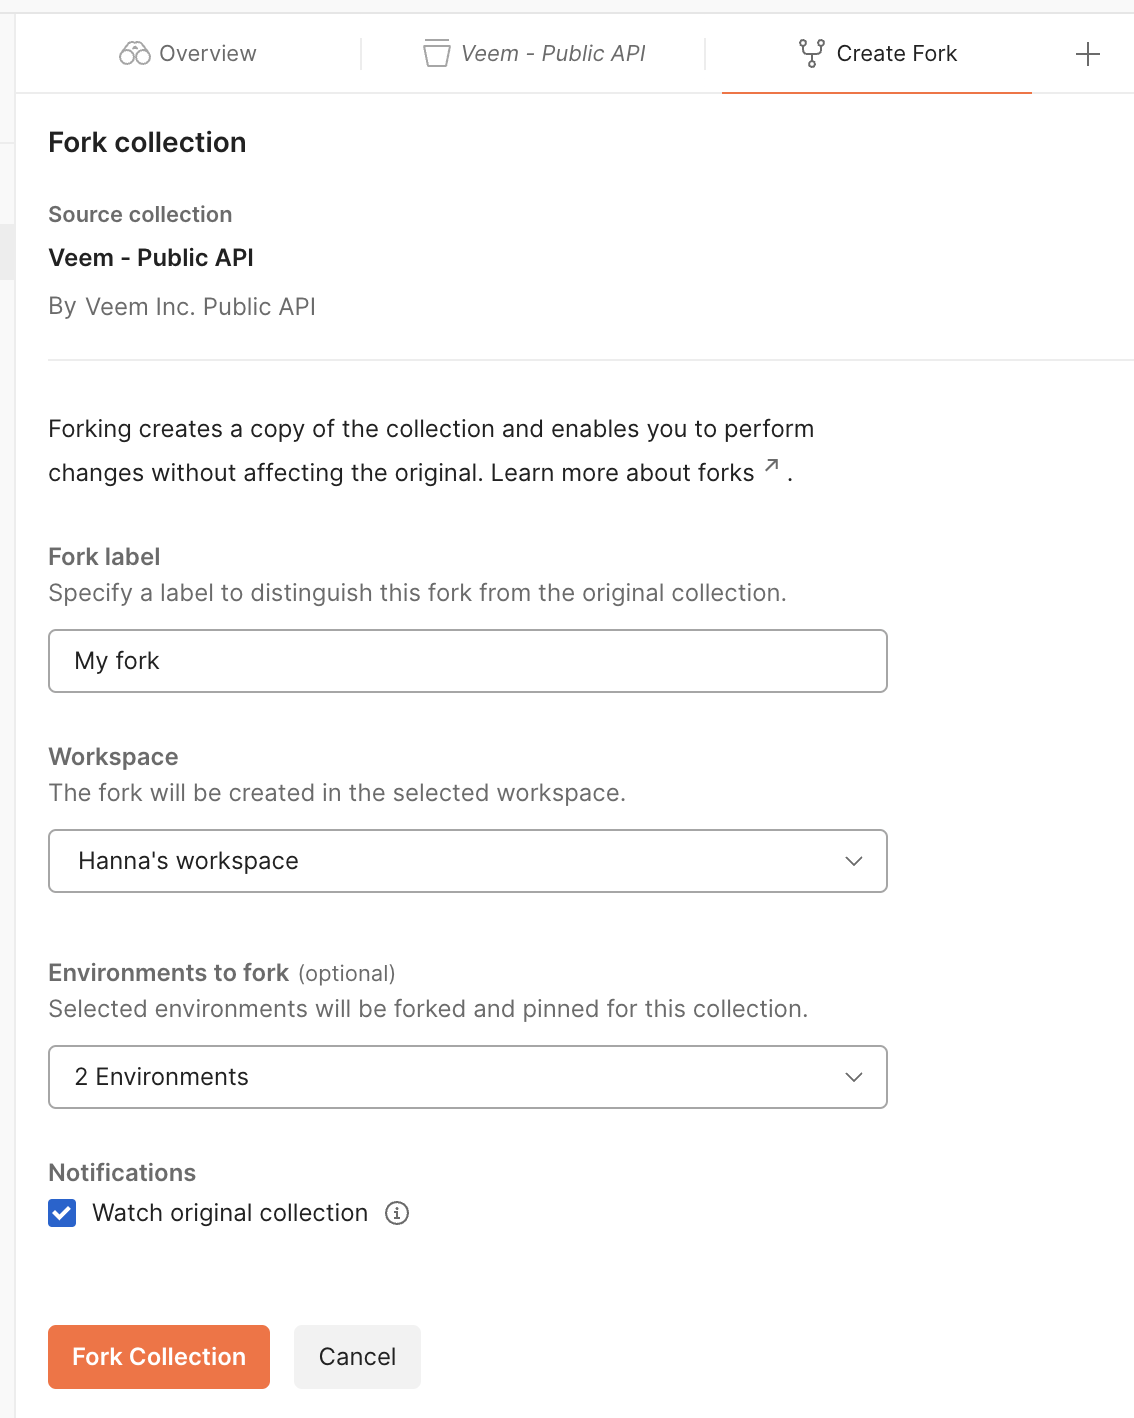Click the collection icon beside Veem - Public API

tap(436, 53)
